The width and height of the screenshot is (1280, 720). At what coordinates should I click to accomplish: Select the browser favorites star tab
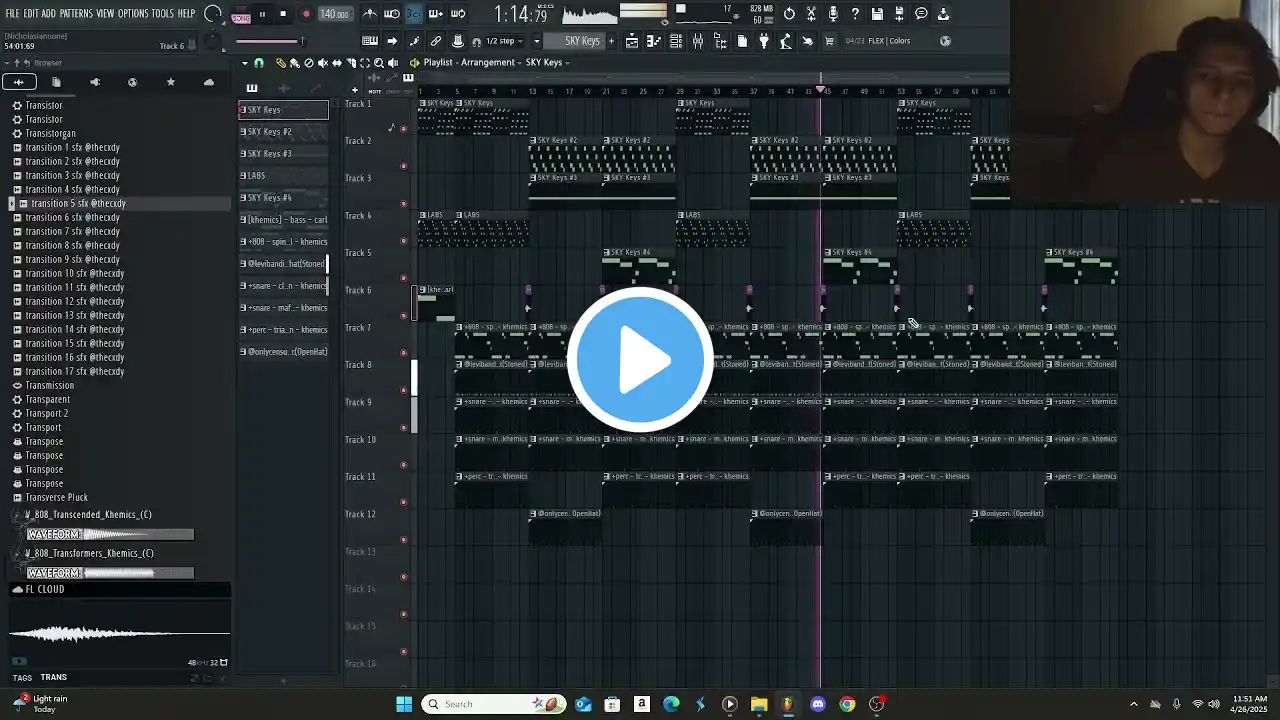click(171, 82)
